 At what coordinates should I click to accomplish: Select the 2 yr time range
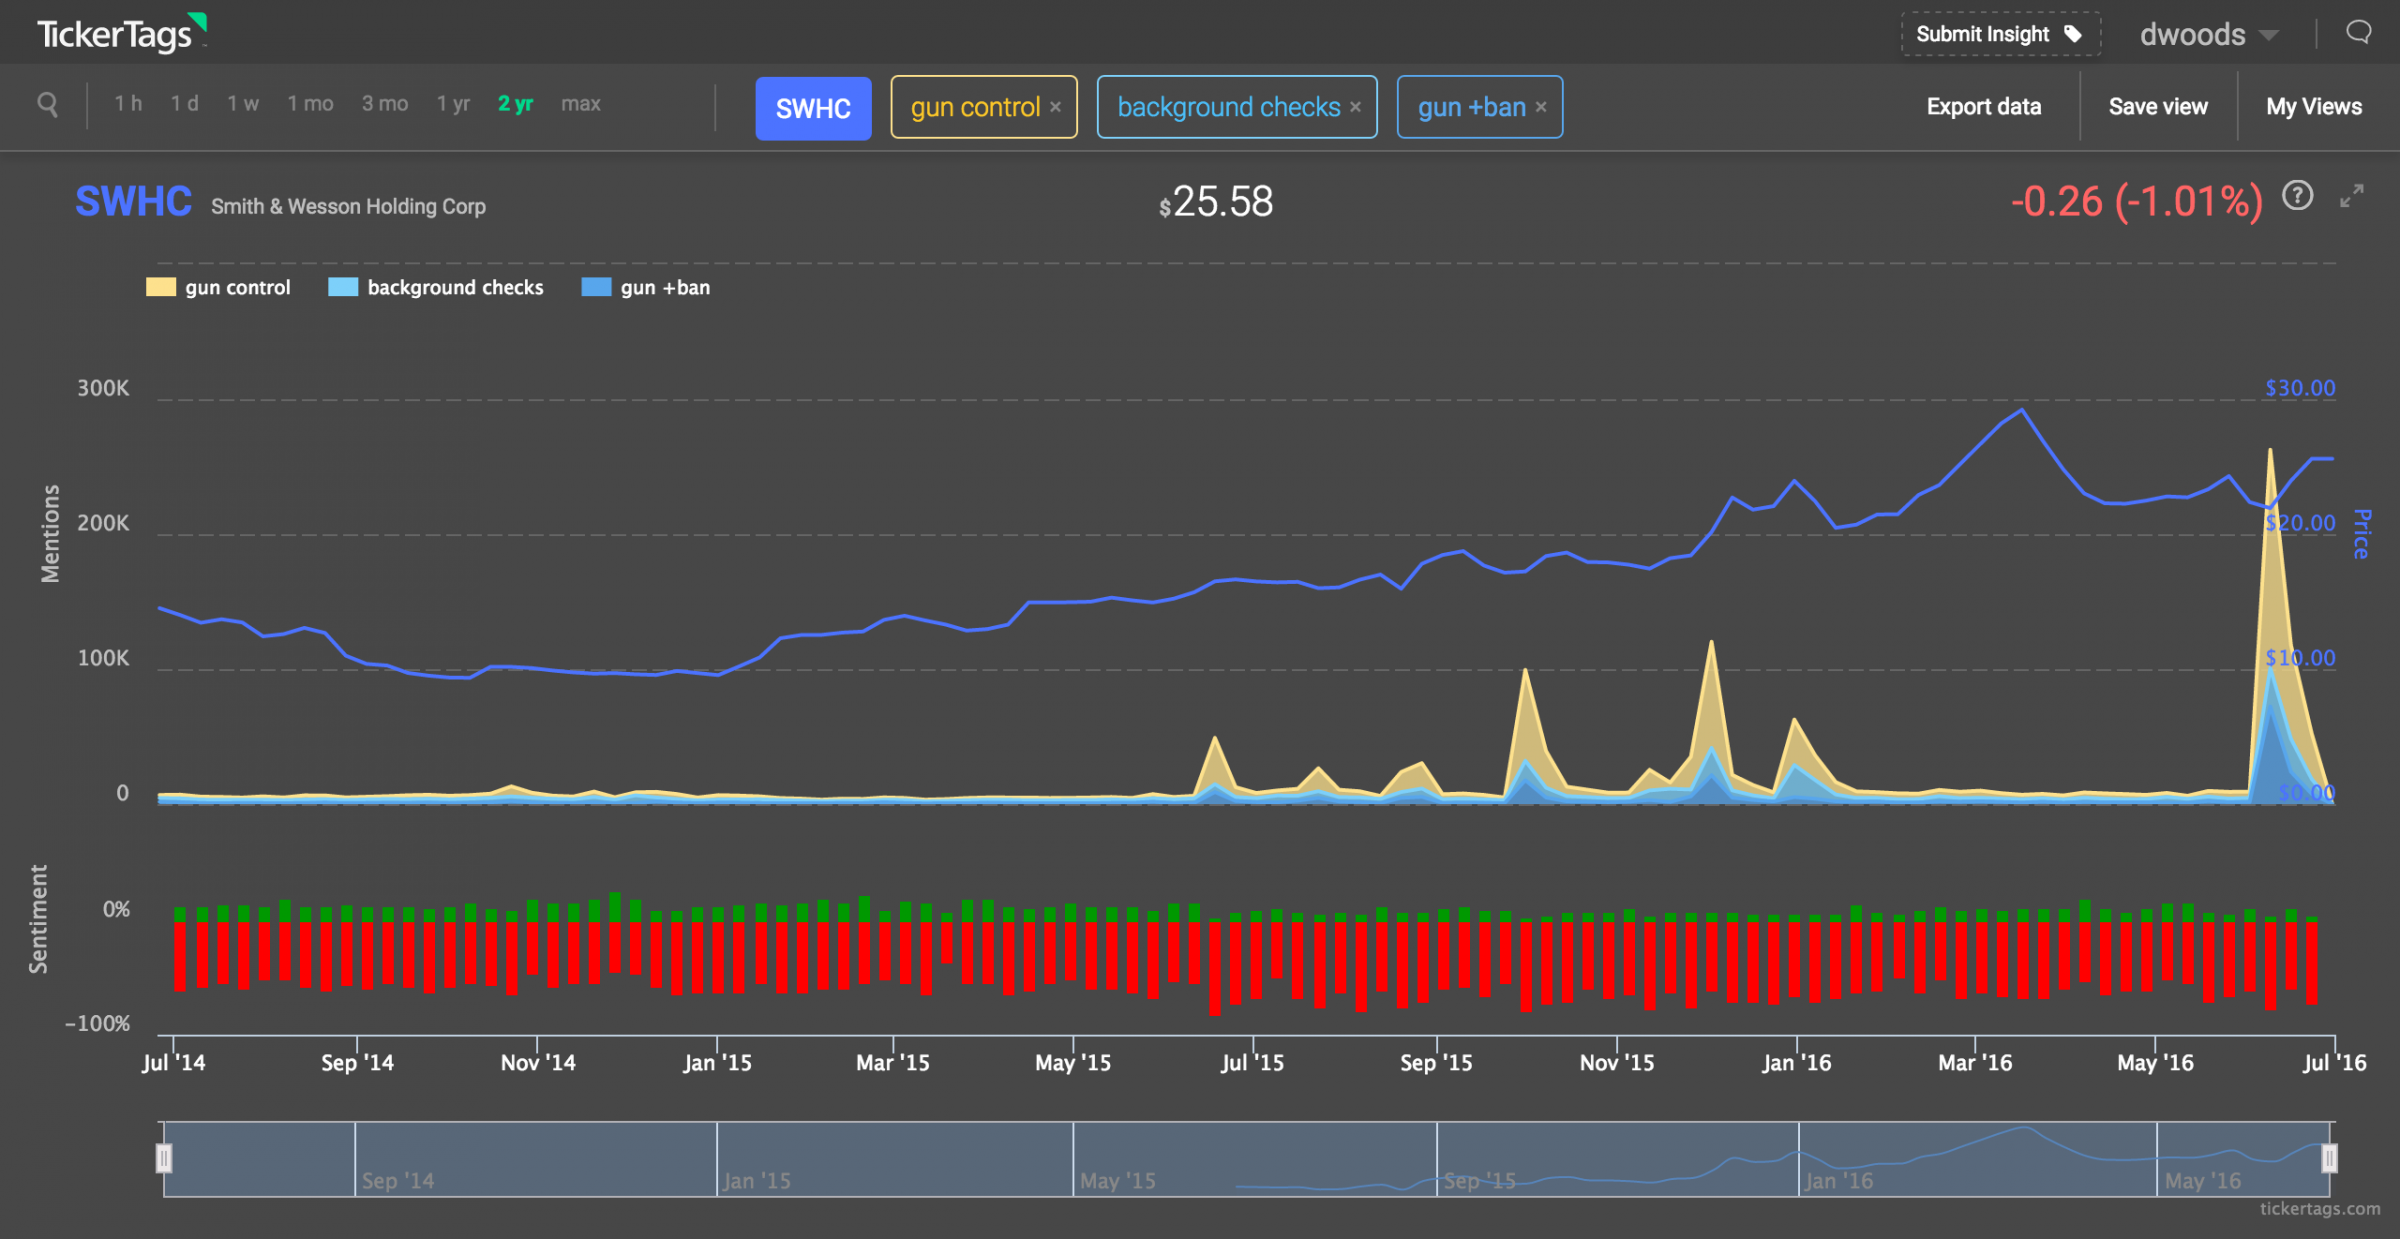tap(516, 104)
